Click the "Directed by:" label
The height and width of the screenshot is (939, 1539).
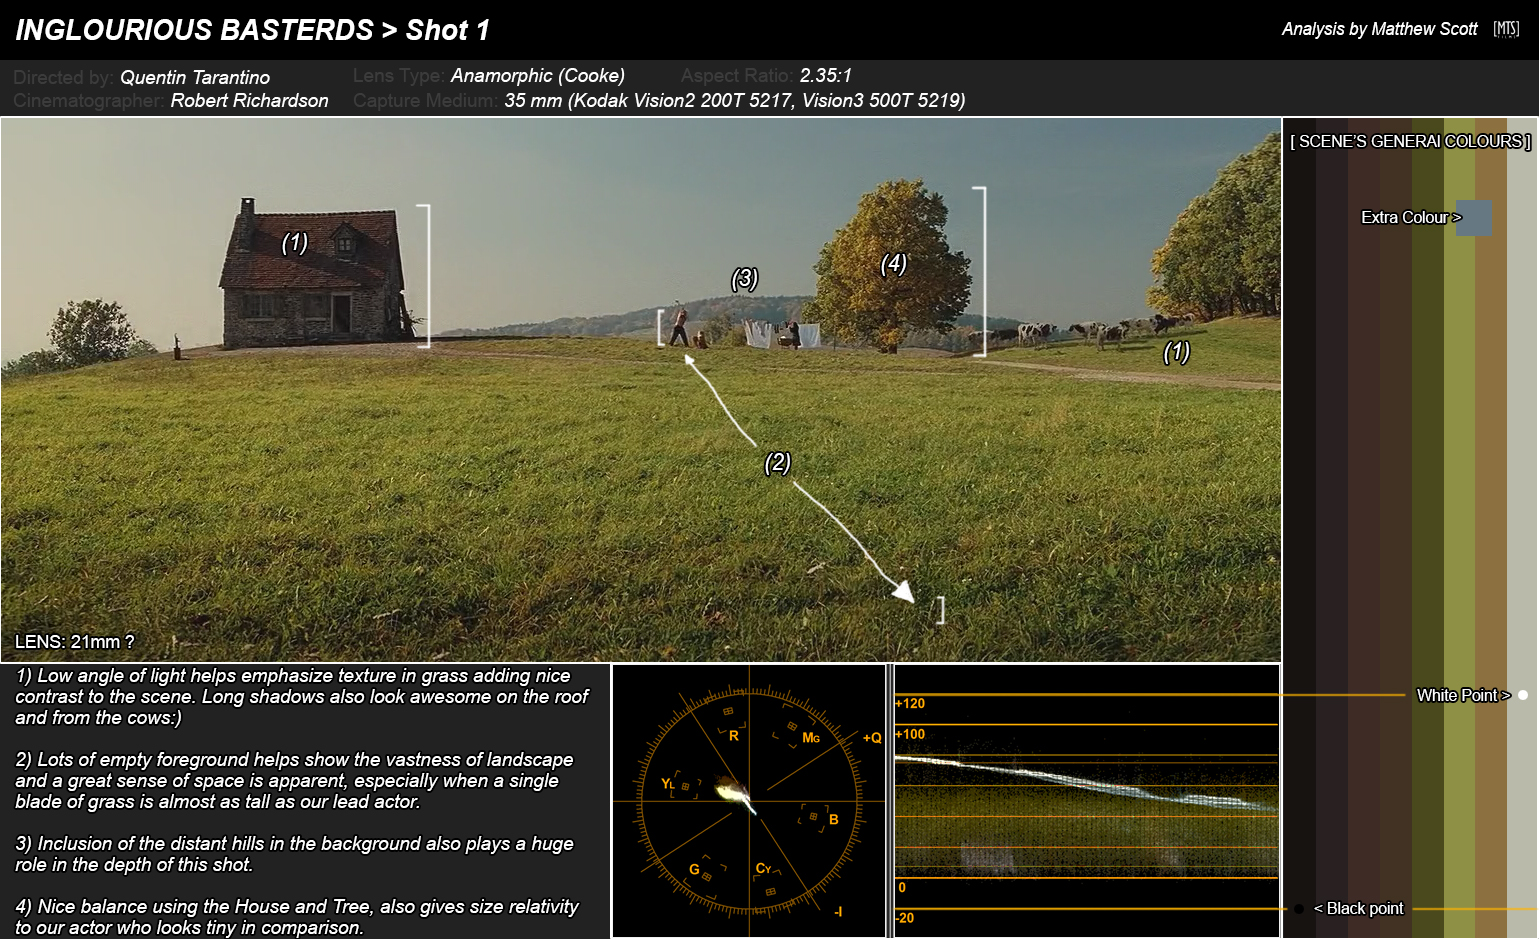point(63,77)
